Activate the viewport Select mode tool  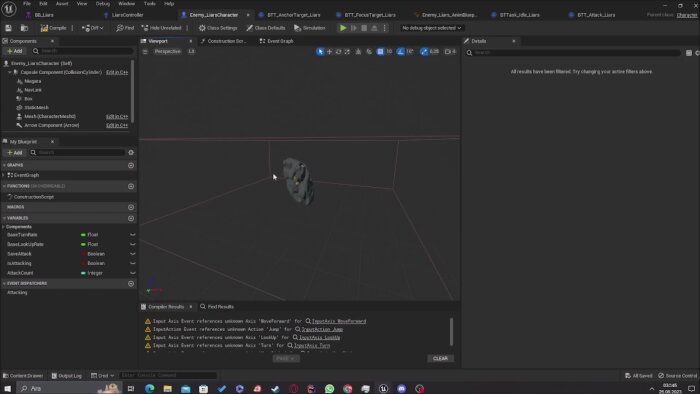(320, 52)
